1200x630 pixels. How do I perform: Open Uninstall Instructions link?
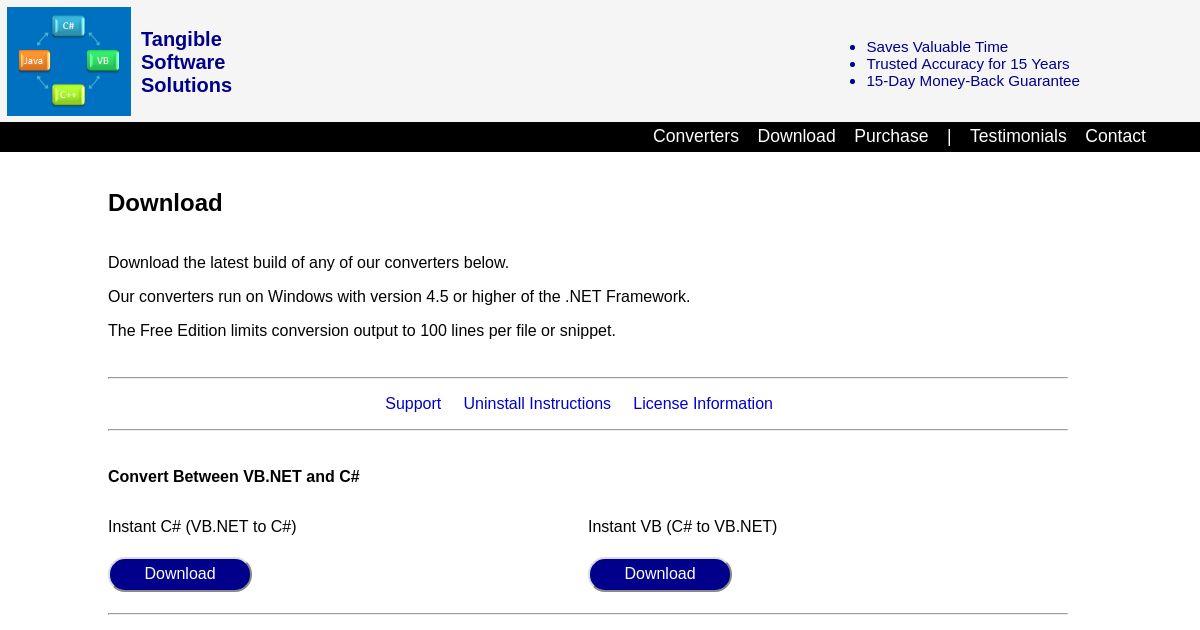pos(537,404)
